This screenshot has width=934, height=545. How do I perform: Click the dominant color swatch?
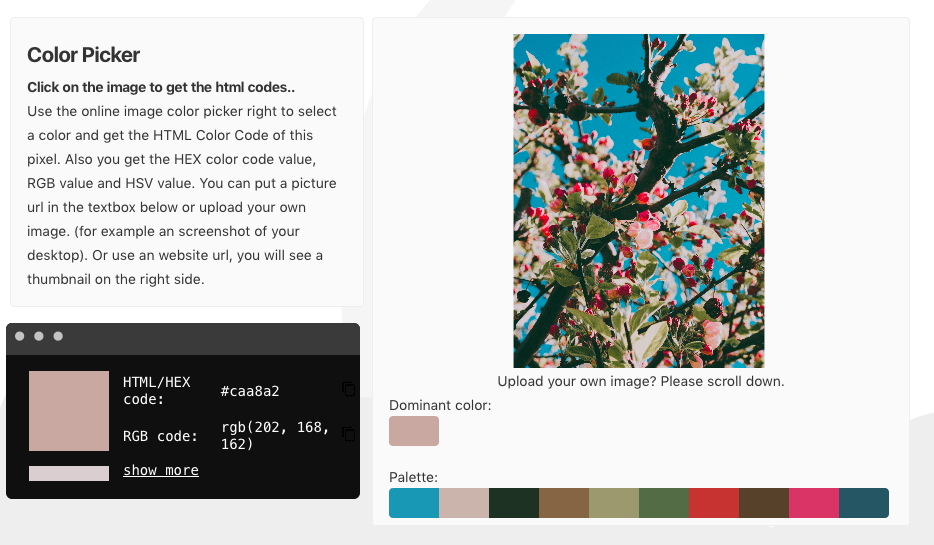point(414,431)
